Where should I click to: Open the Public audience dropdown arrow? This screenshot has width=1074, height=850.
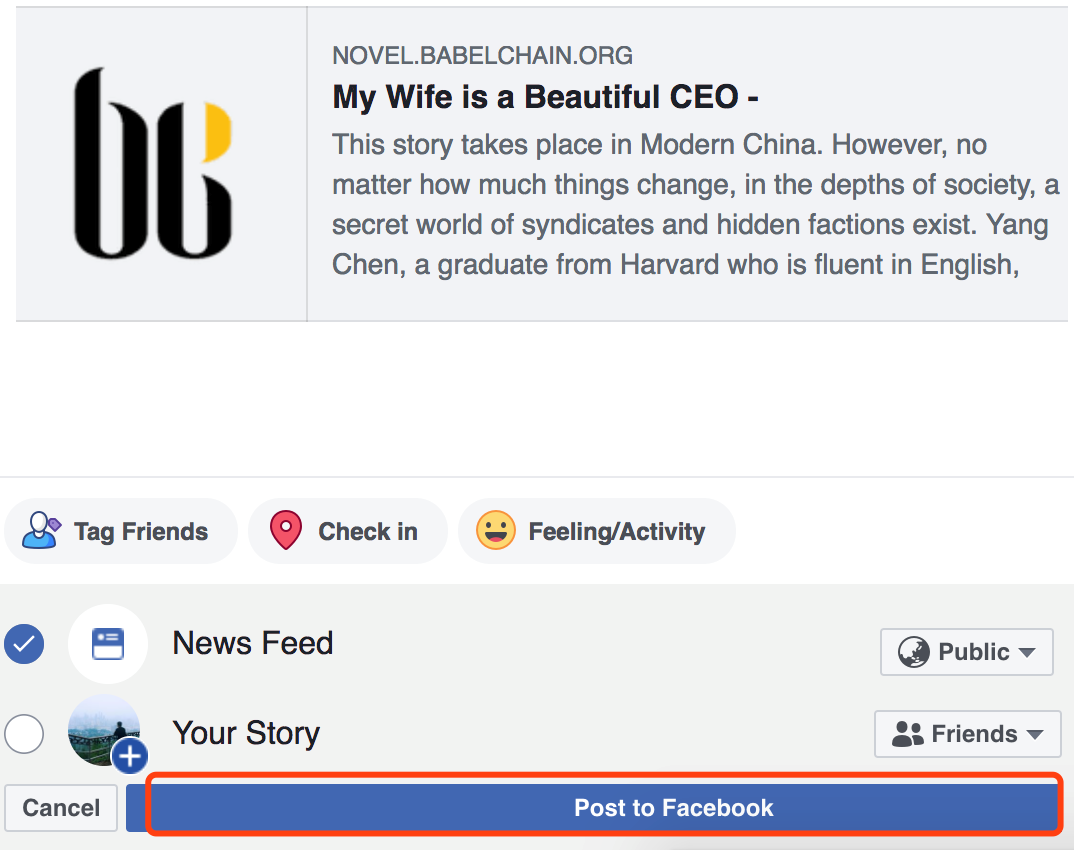pos(1027,653)
